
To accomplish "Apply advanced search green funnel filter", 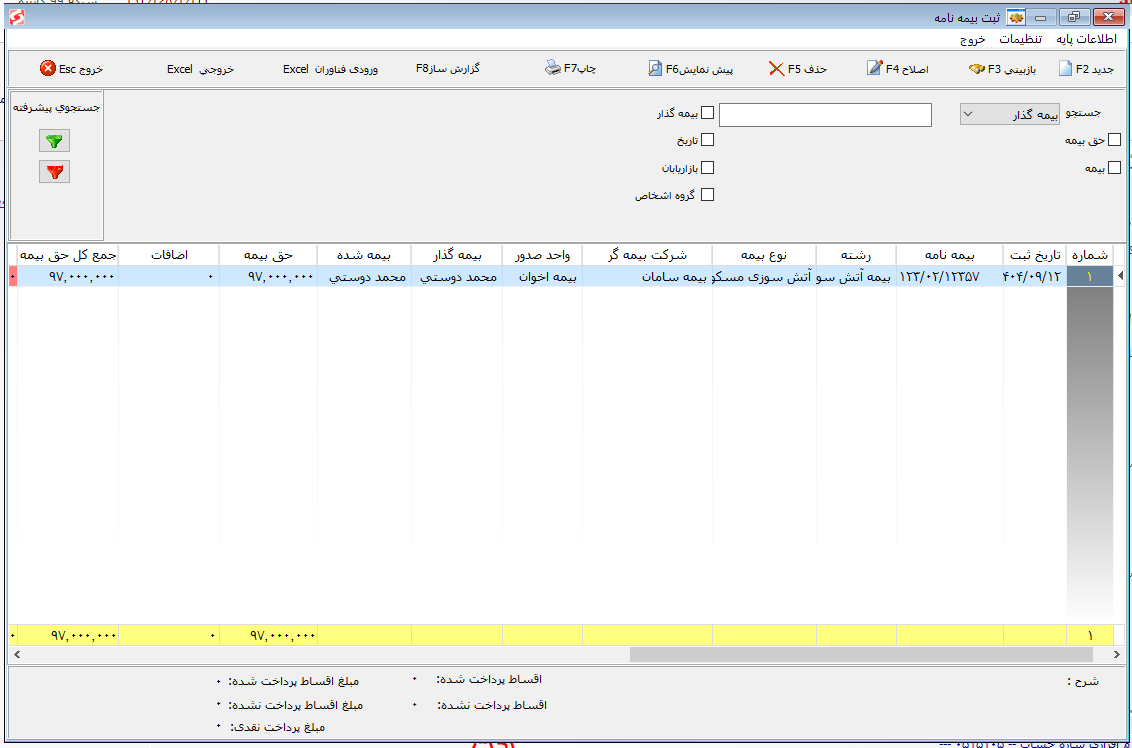I will click(x=55, y=142).
